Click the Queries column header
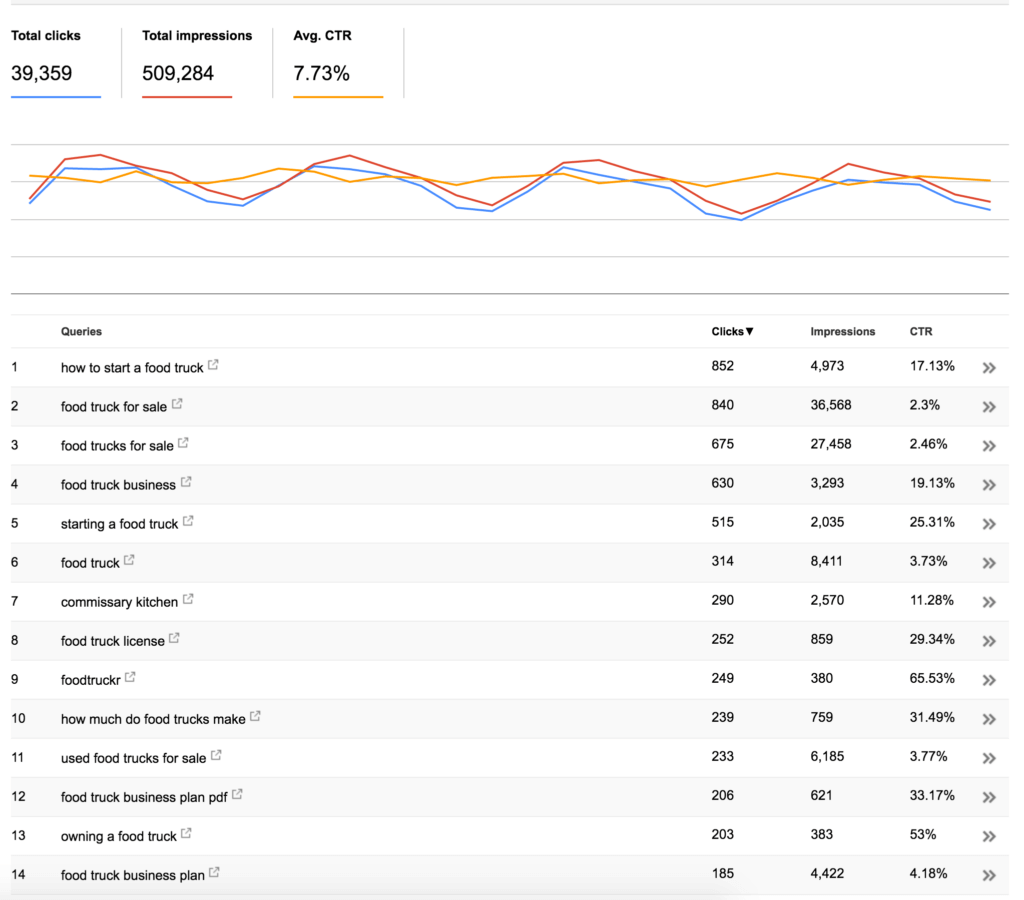Screen dimensions: 1024x900 tap(81, 332)
